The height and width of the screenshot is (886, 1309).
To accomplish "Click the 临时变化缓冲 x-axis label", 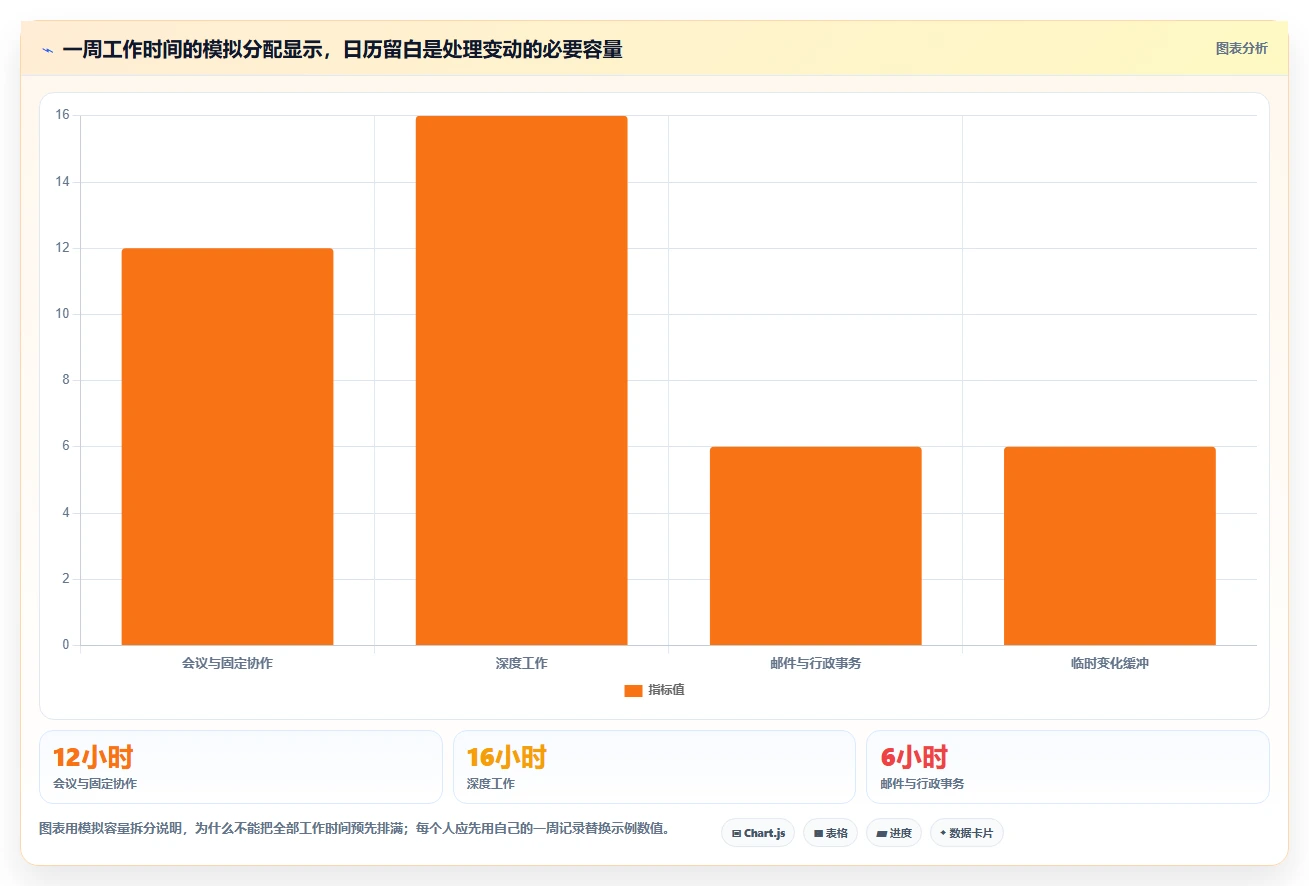I will point(1109,663).
